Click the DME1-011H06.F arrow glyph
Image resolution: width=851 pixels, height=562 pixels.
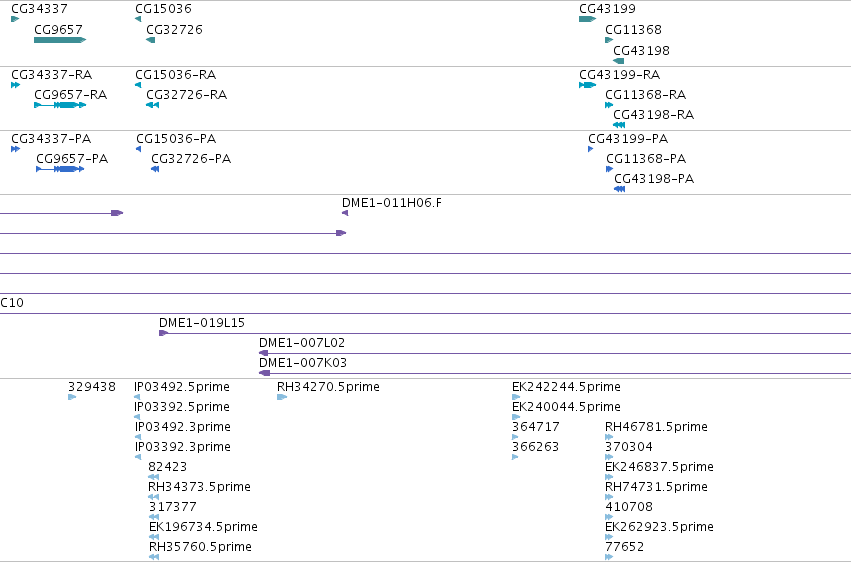click(345, 213)
